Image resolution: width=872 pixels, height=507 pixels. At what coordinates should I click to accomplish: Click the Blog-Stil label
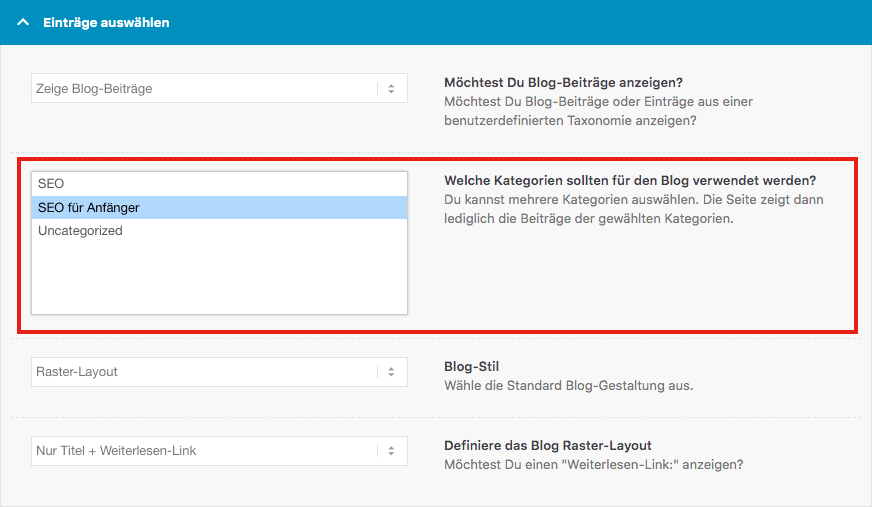(472, 366)
